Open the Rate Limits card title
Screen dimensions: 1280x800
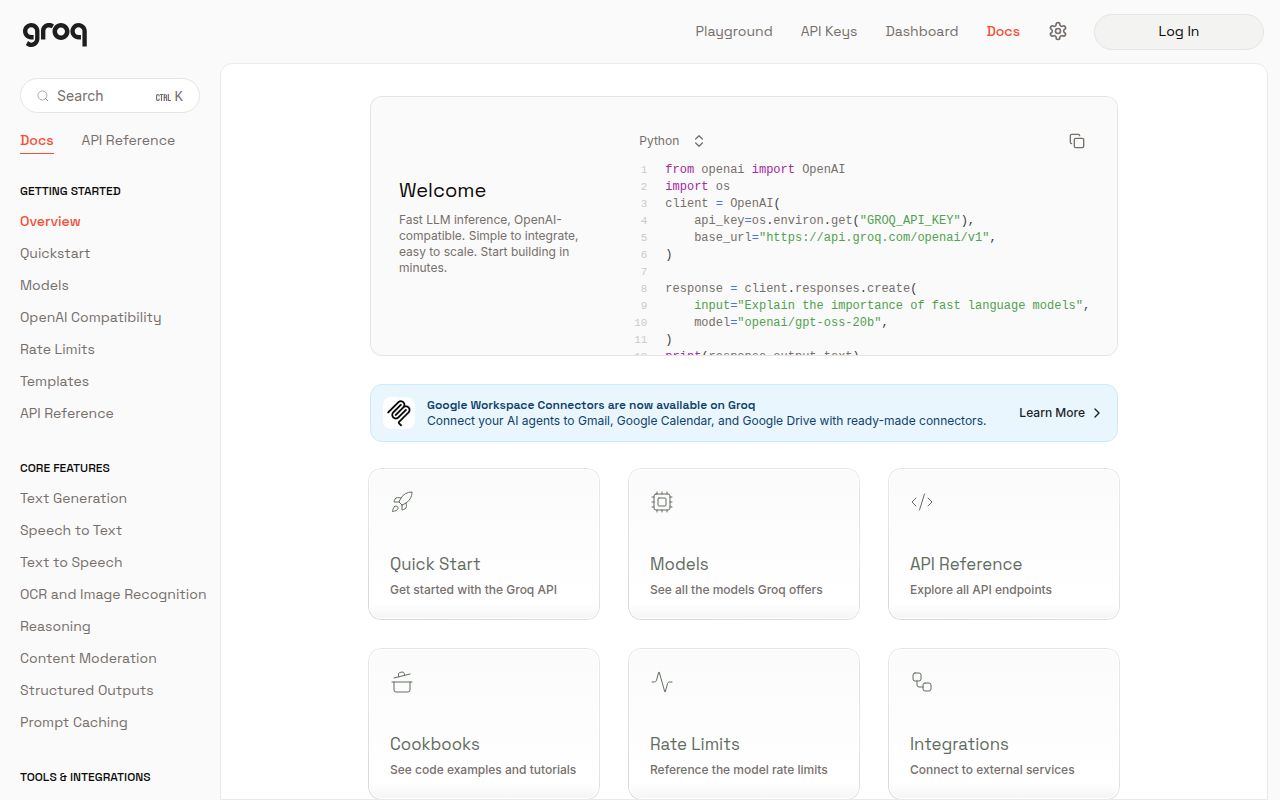coord(695,744)
